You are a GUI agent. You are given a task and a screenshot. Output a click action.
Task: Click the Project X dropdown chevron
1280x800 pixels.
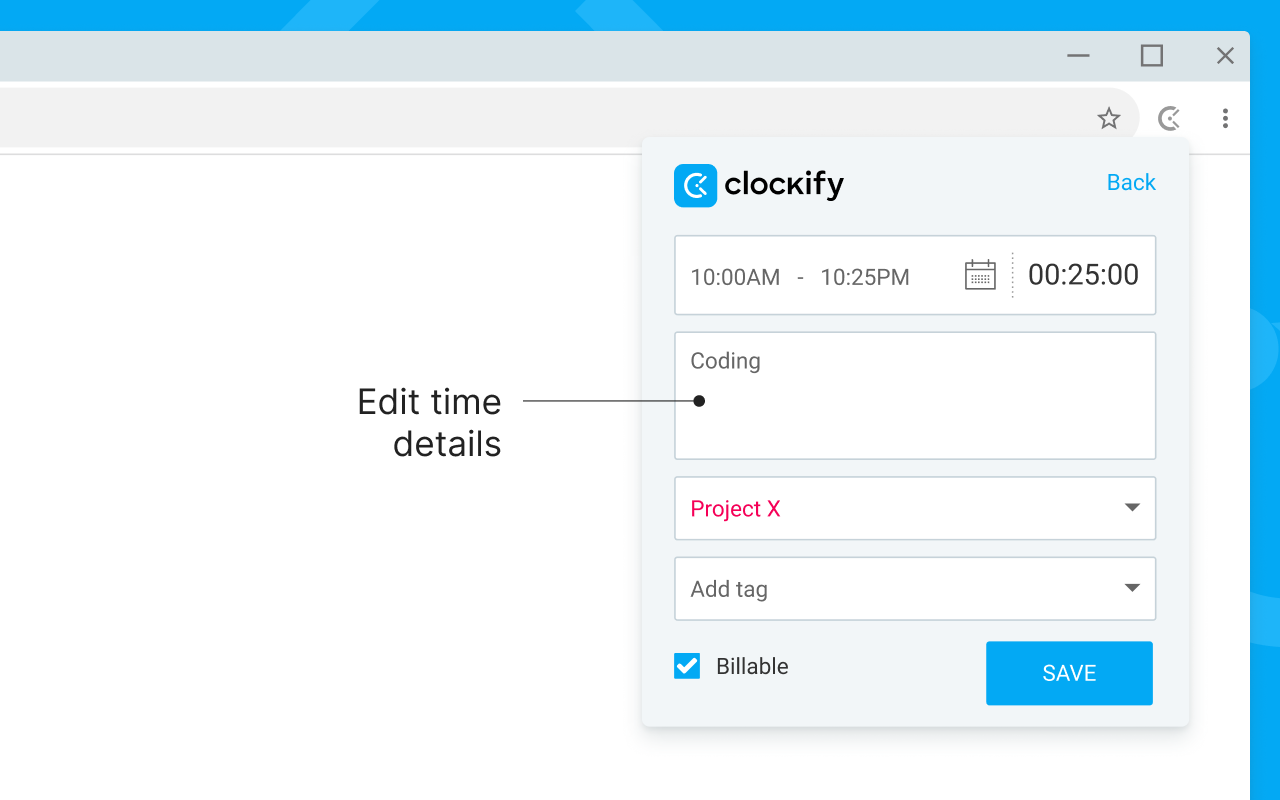[x=1131, y=508]
